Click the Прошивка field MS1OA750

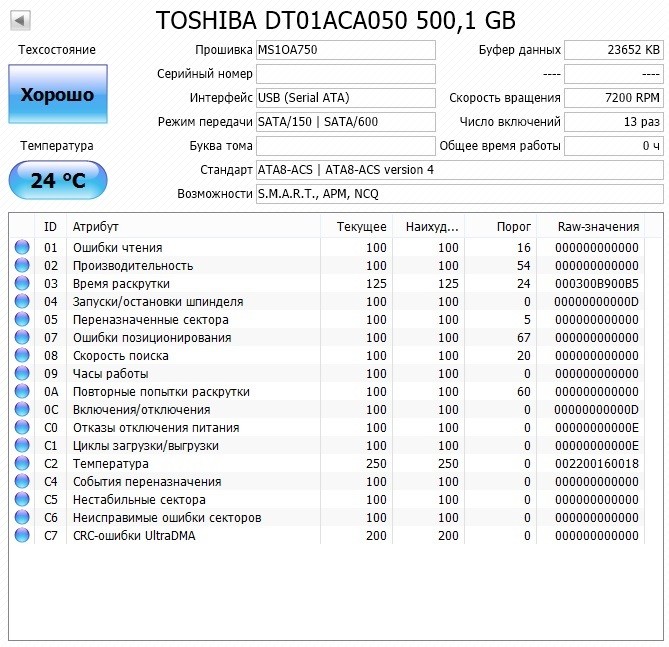[346, 50]
